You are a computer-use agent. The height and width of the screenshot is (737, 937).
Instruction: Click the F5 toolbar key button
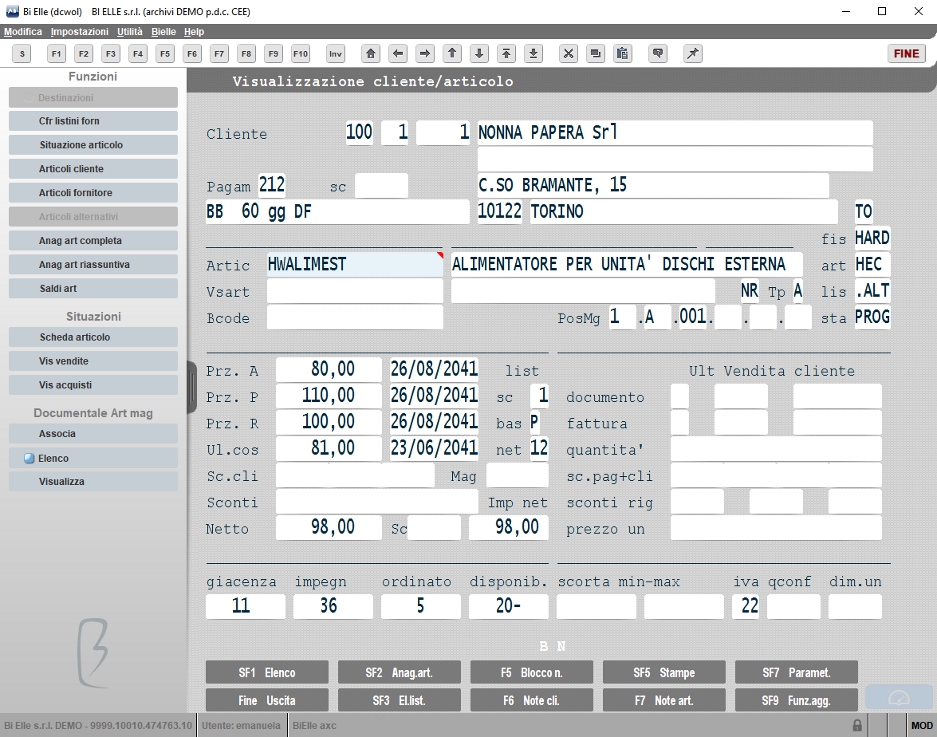165,54
